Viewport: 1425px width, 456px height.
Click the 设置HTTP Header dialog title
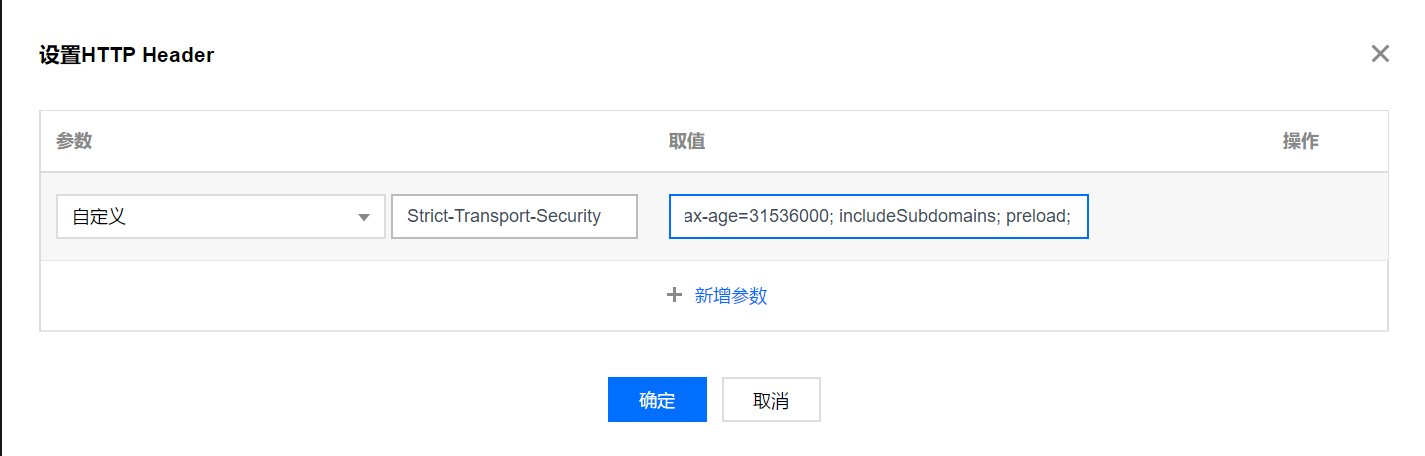(x=126, y=55)
